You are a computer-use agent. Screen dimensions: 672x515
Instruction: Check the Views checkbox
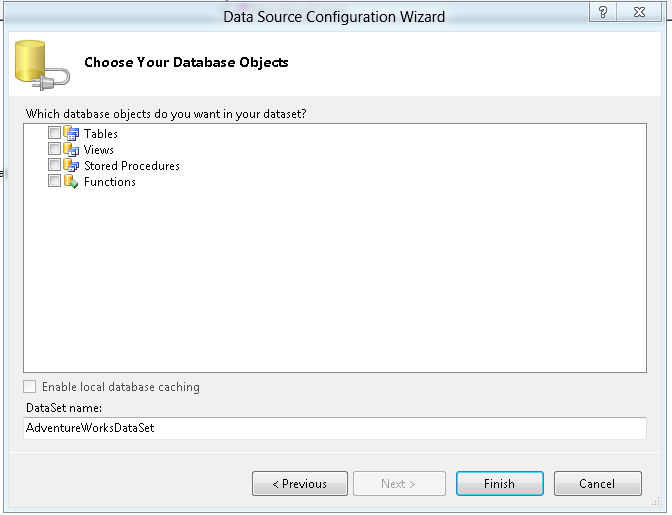pos(54,149)
